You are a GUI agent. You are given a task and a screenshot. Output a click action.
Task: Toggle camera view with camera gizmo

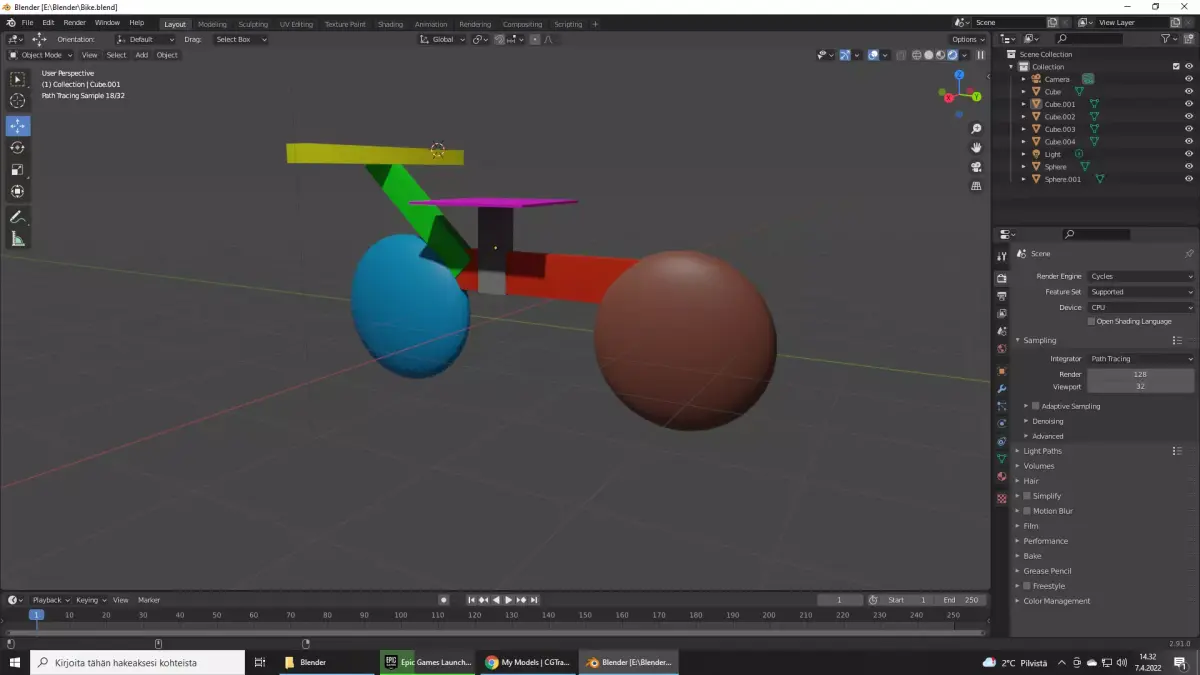click(977, 167)
